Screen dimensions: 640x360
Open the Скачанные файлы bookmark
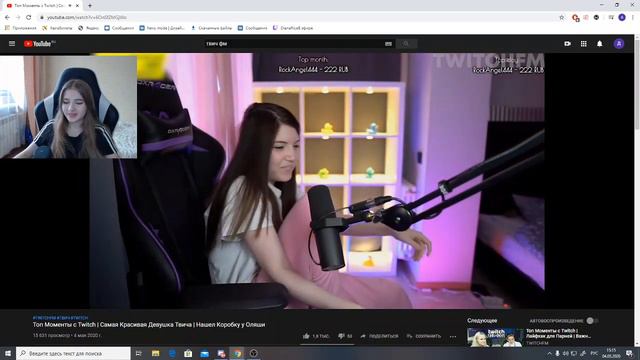tap(211, 28)
